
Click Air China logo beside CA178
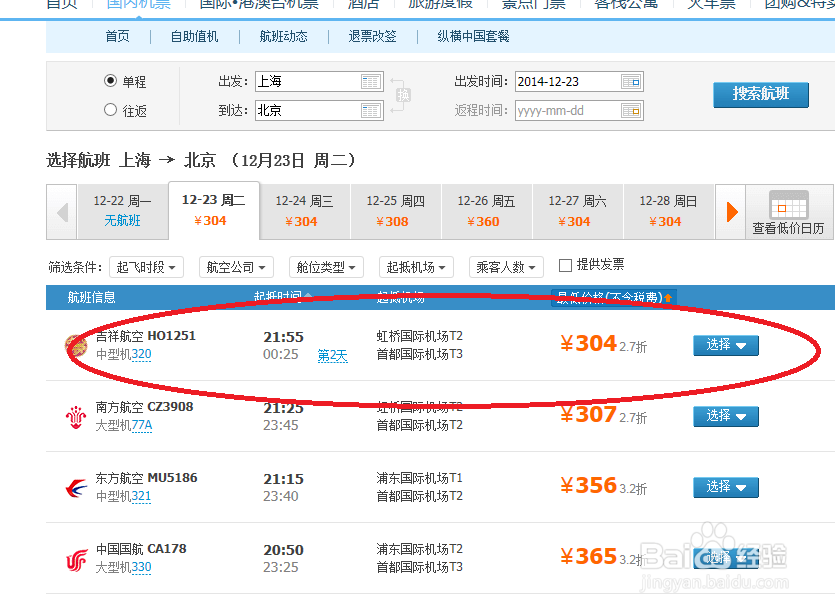[76, 560]
